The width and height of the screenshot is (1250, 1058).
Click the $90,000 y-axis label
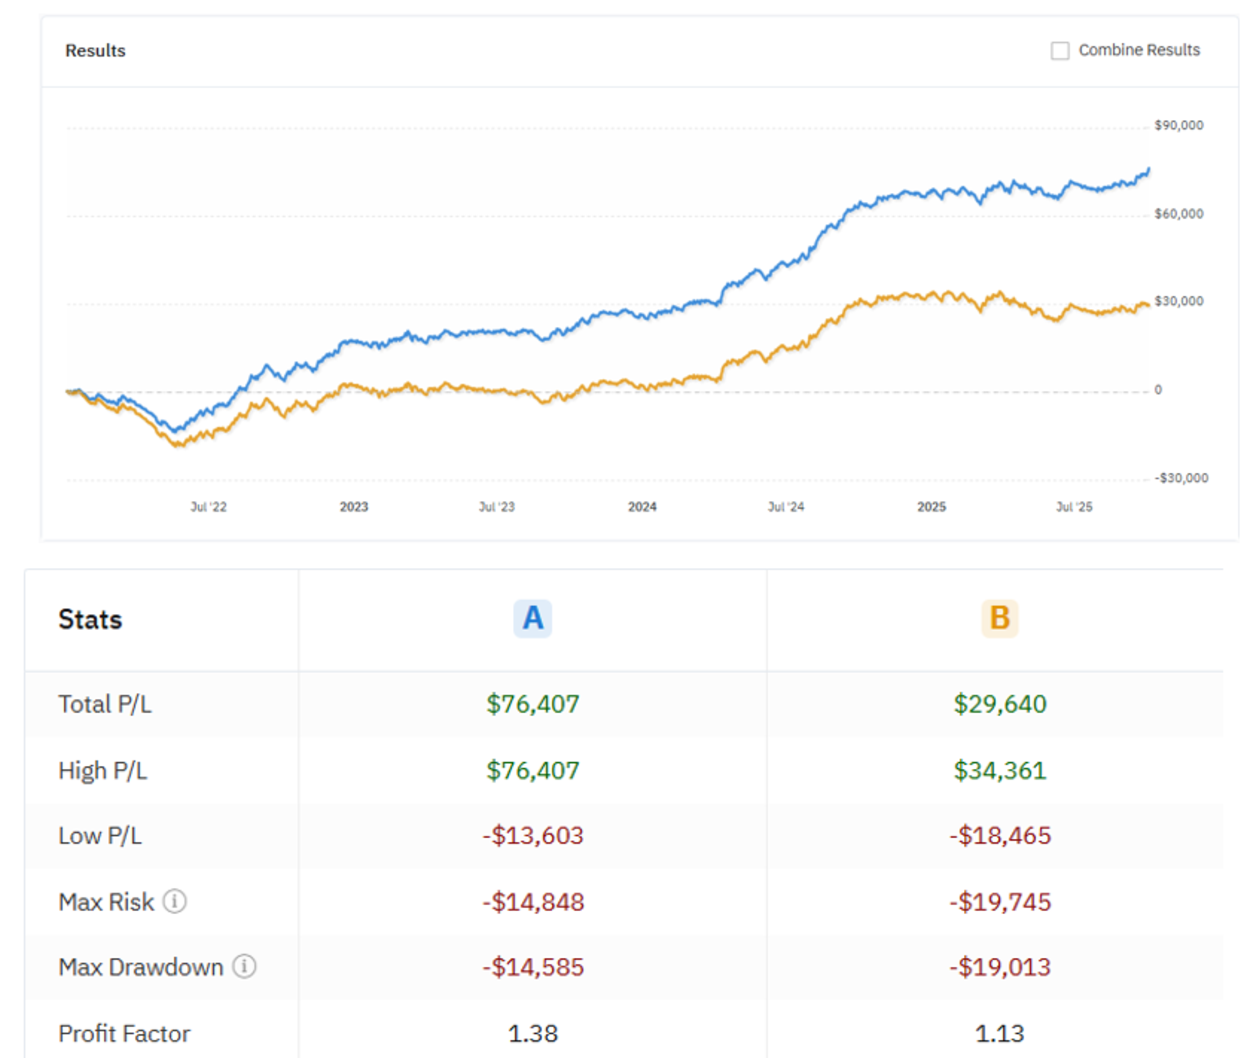(x=1178, y=125)
